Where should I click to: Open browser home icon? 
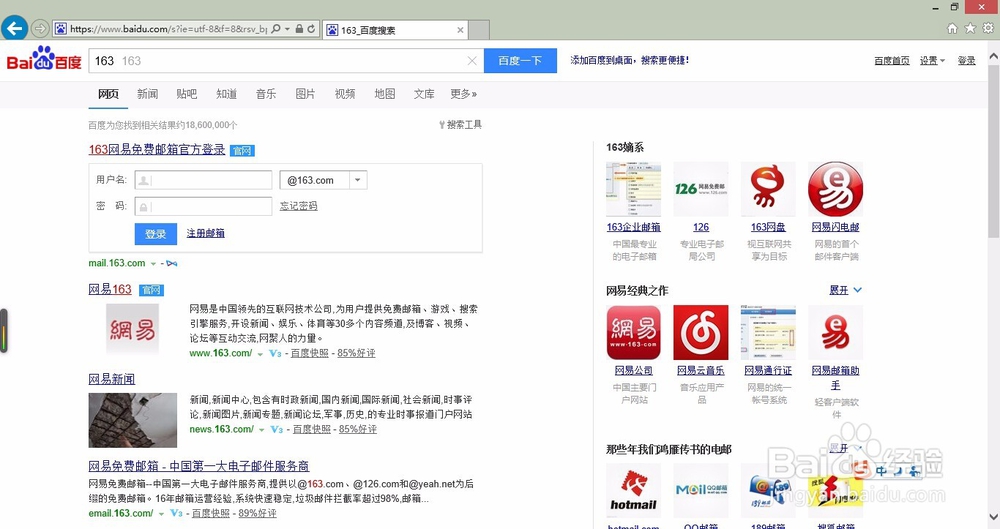pos(952,28)
